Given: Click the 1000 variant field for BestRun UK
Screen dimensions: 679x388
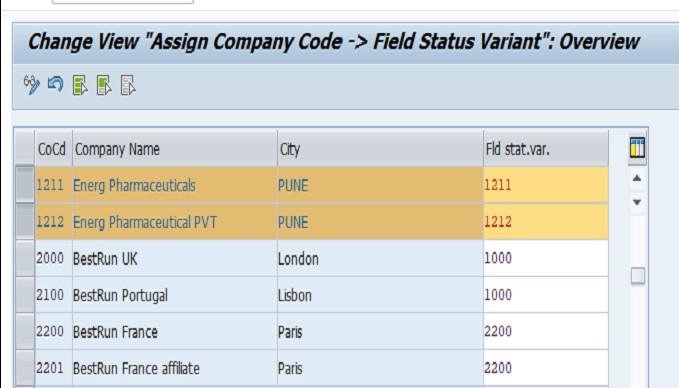Looking at the screenshot, I should pos(546,258).
